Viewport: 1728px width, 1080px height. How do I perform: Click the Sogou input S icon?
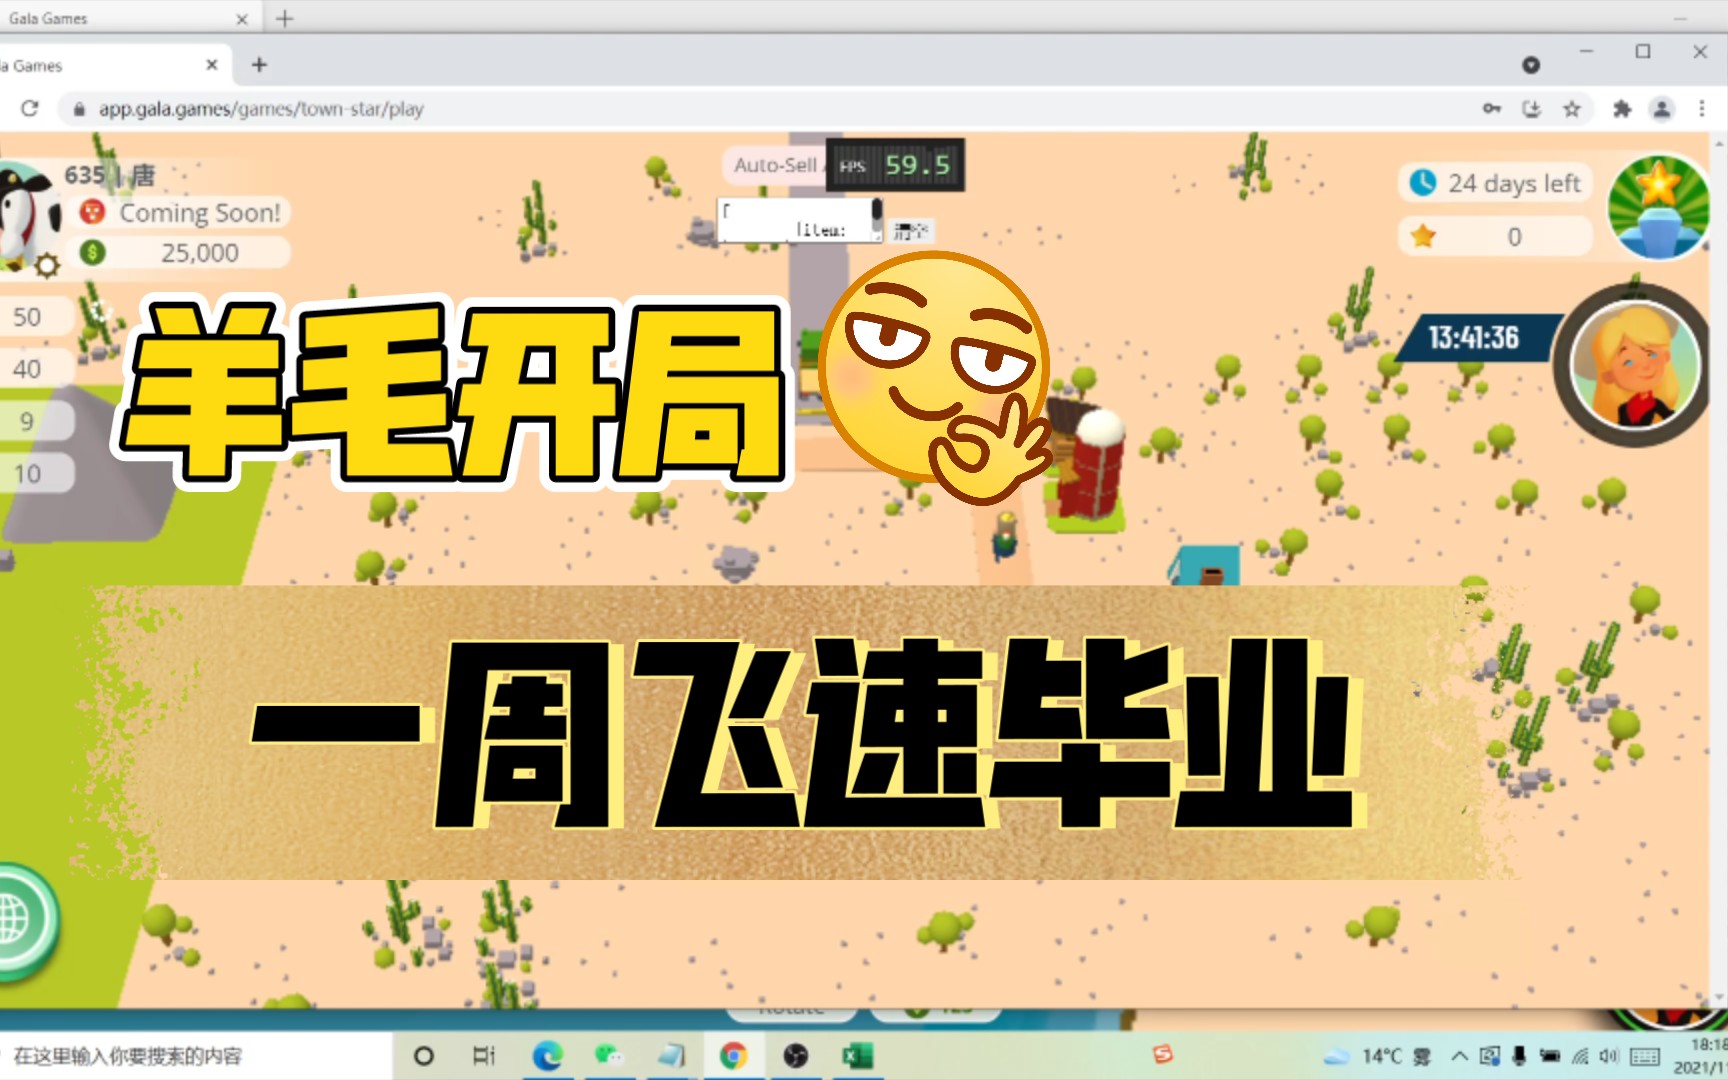[x=1162, y=1054]
